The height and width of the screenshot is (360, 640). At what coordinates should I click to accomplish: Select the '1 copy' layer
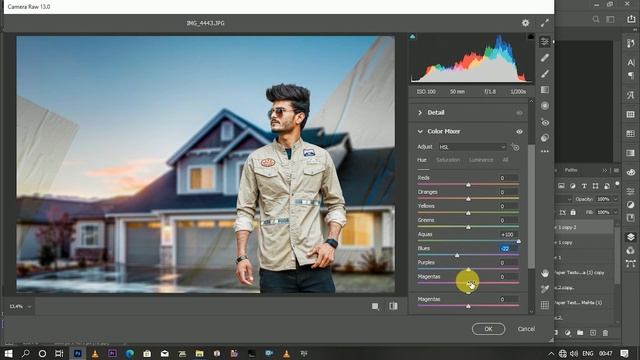584,242
